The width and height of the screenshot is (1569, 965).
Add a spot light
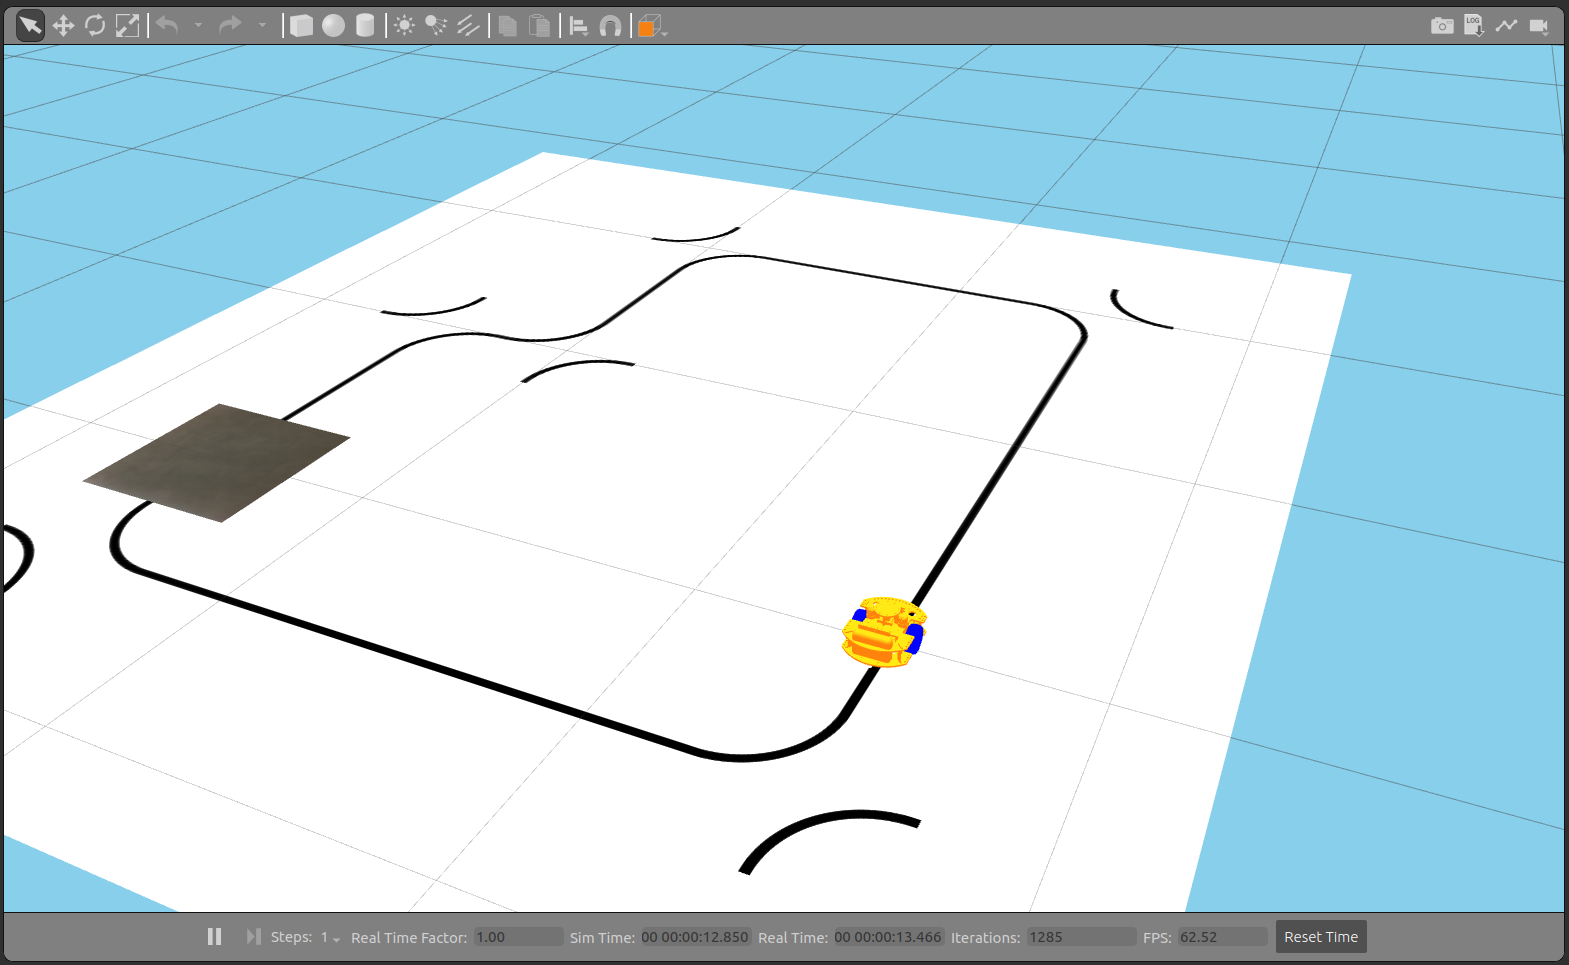click(x=436, y=26)
